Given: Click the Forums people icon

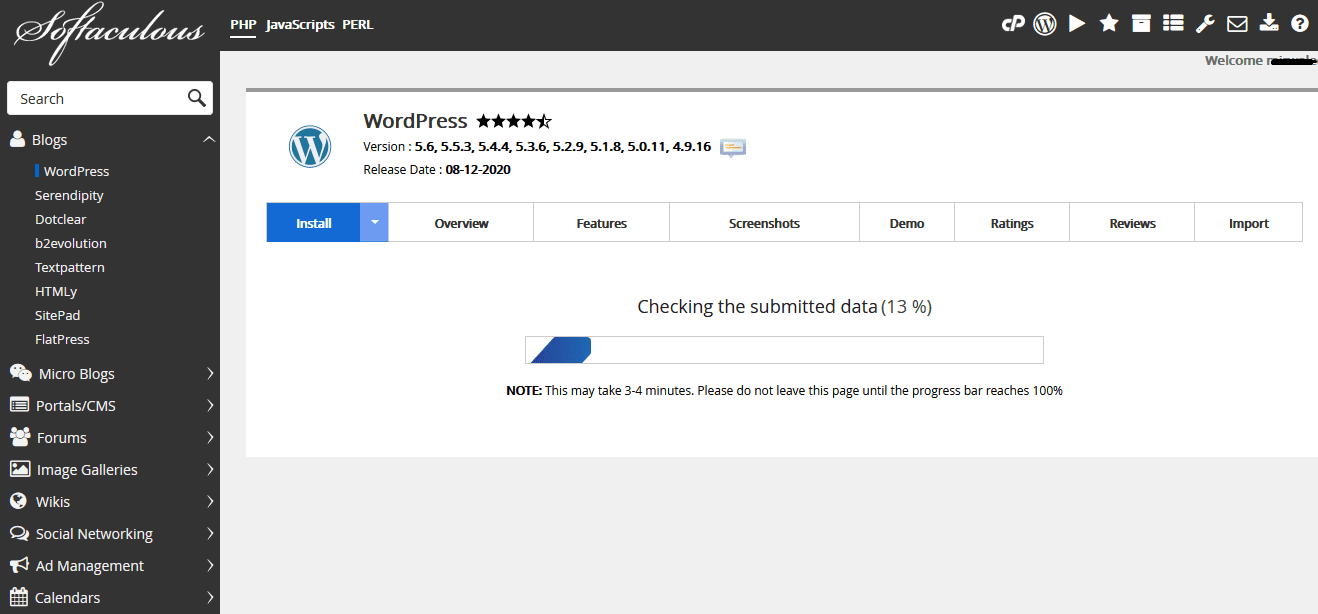Looking at the screenshot, I should tap(20, 437).
